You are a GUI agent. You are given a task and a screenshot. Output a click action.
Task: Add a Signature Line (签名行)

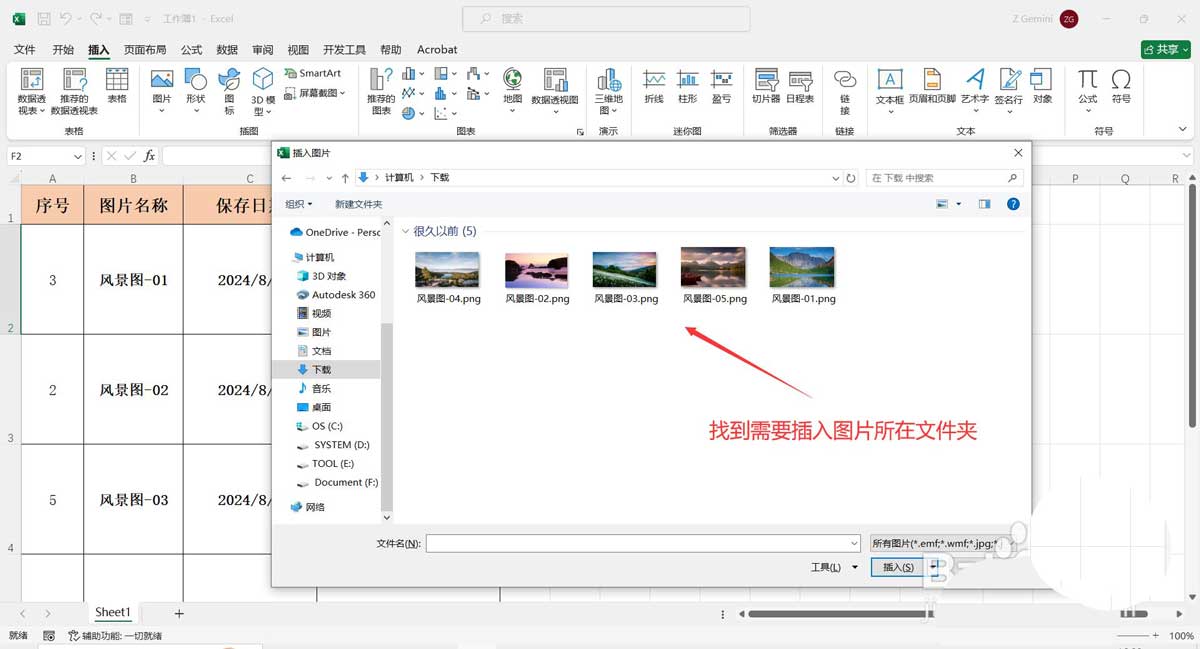(1009, 91)
